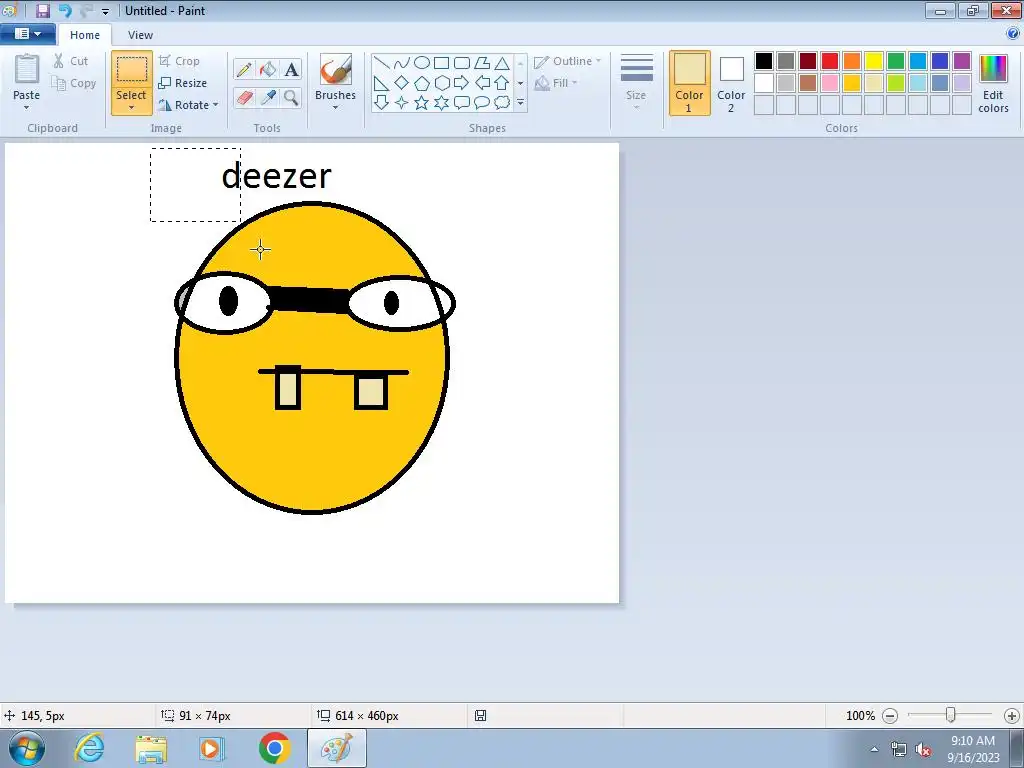This screenshot has width=1024, height=768.
Task: Expand the Shapes gallery more arrow
Action: coord(520,103)
